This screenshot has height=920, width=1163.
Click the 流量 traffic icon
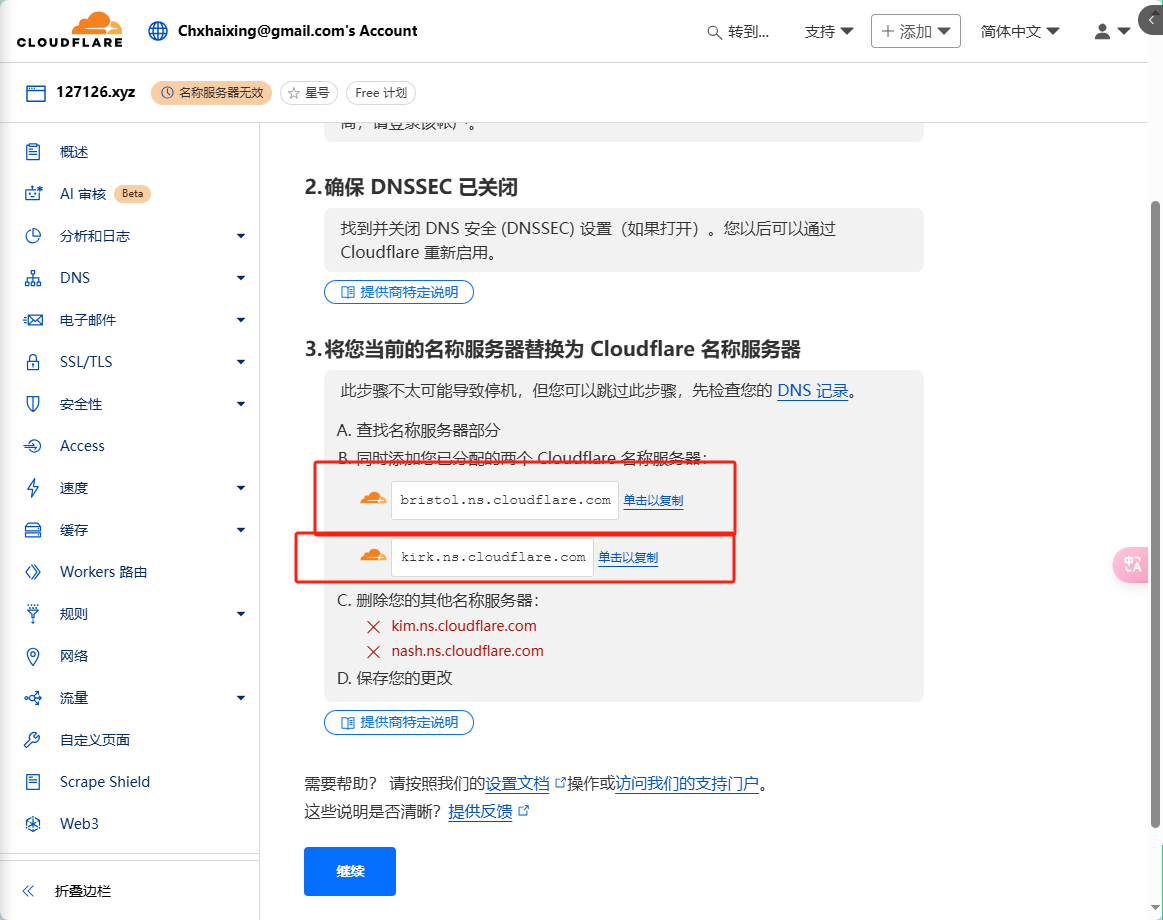[33, 698]
